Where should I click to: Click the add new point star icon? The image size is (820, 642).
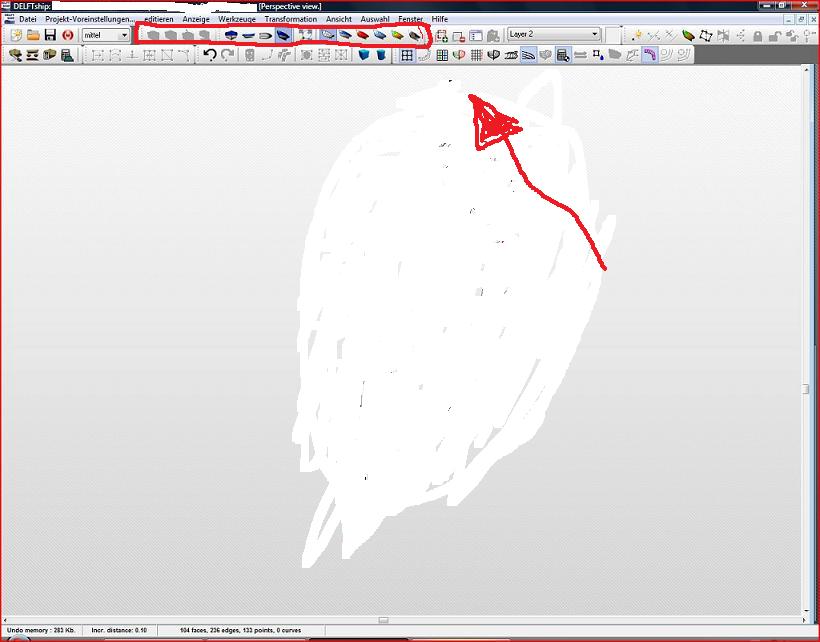pyautogui.click(x=636, y=35)
